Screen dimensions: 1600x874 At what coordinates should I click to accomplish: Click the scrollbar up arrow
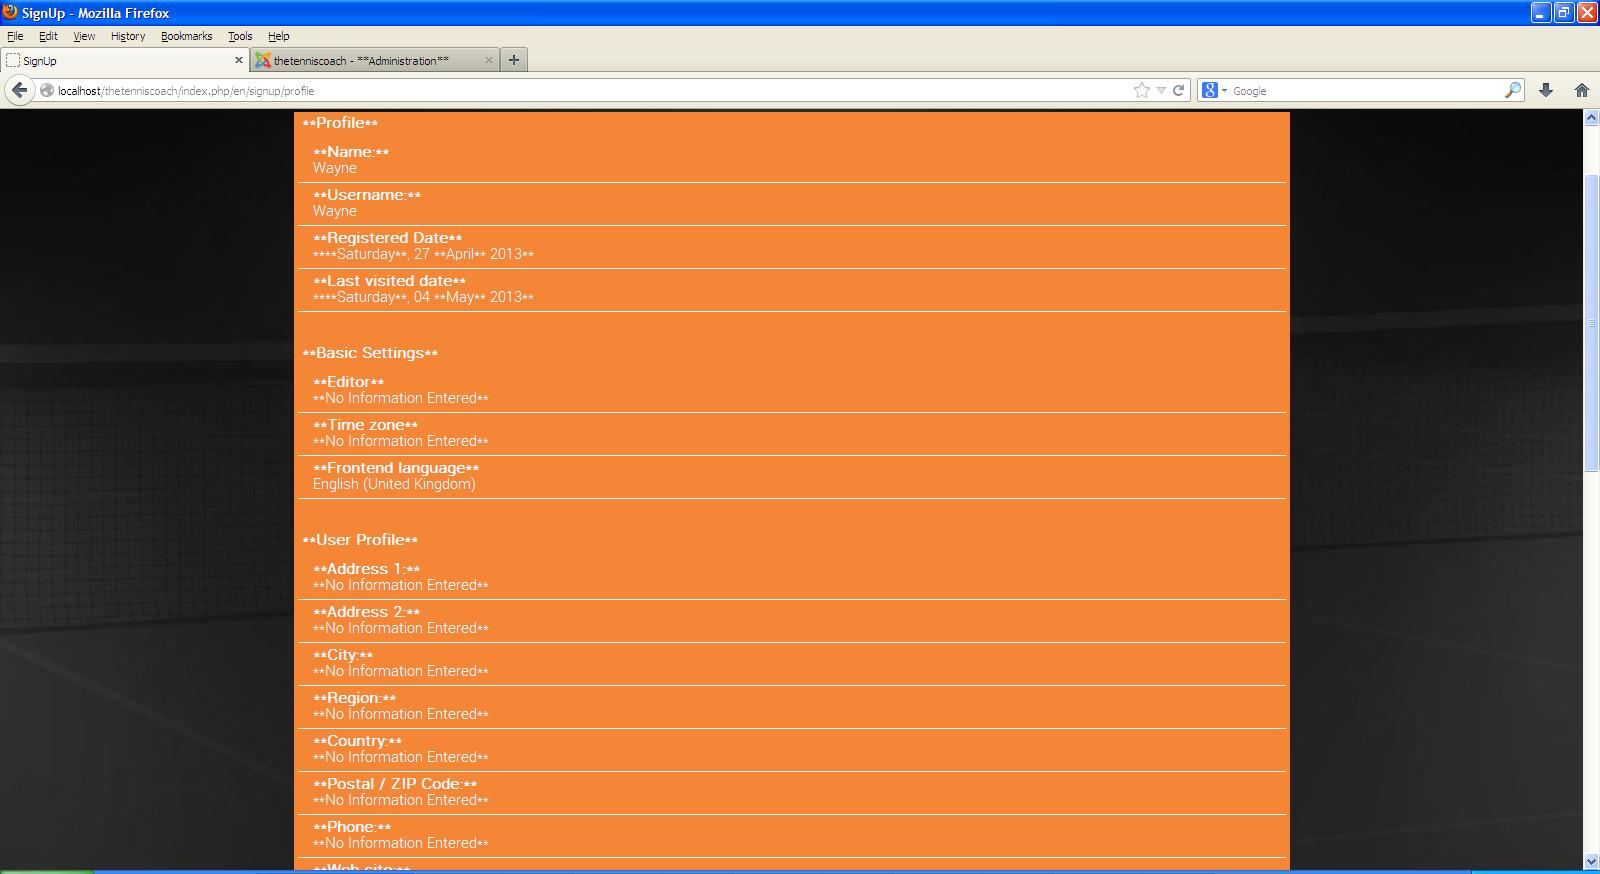click(1591, 118)
